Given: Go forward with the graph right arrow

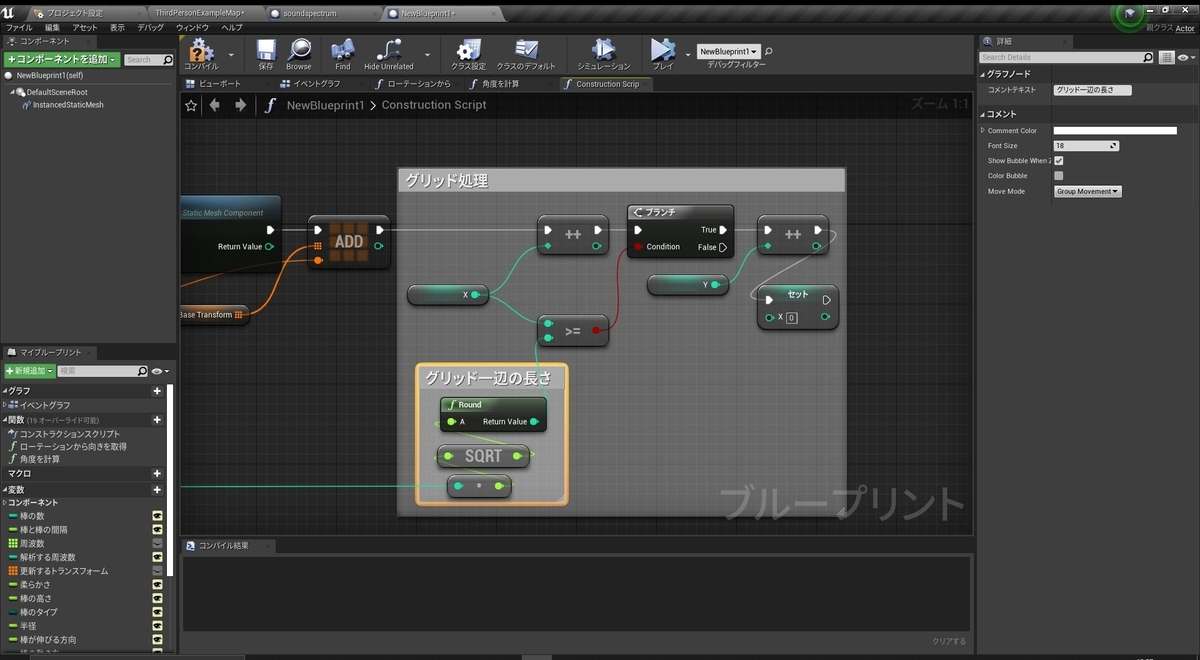Looking at the screenshot, I should [240, 105].
